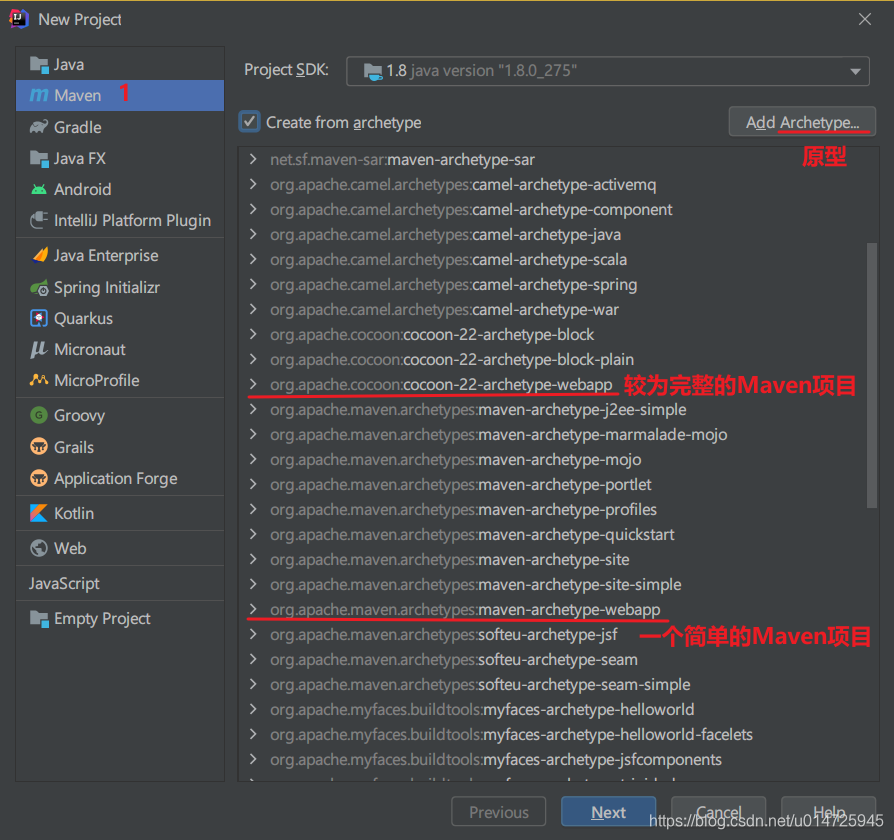Click the Web globe icon
The width and height of the screenshot is (894, 840).
click(x=39, y=548)
